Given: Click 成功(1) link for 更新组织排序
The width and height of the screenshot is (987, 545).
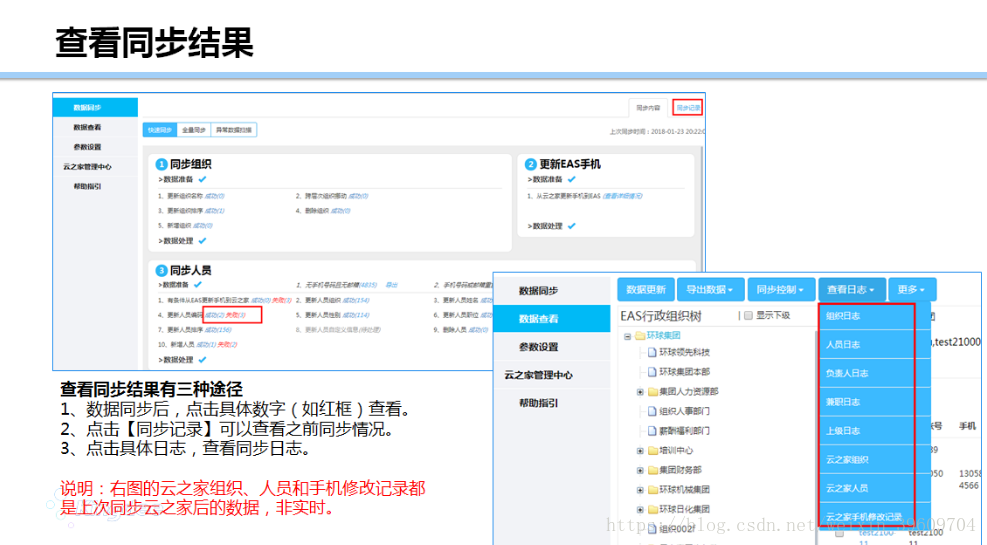Looking at the screenshot, I should coord(215,211).
